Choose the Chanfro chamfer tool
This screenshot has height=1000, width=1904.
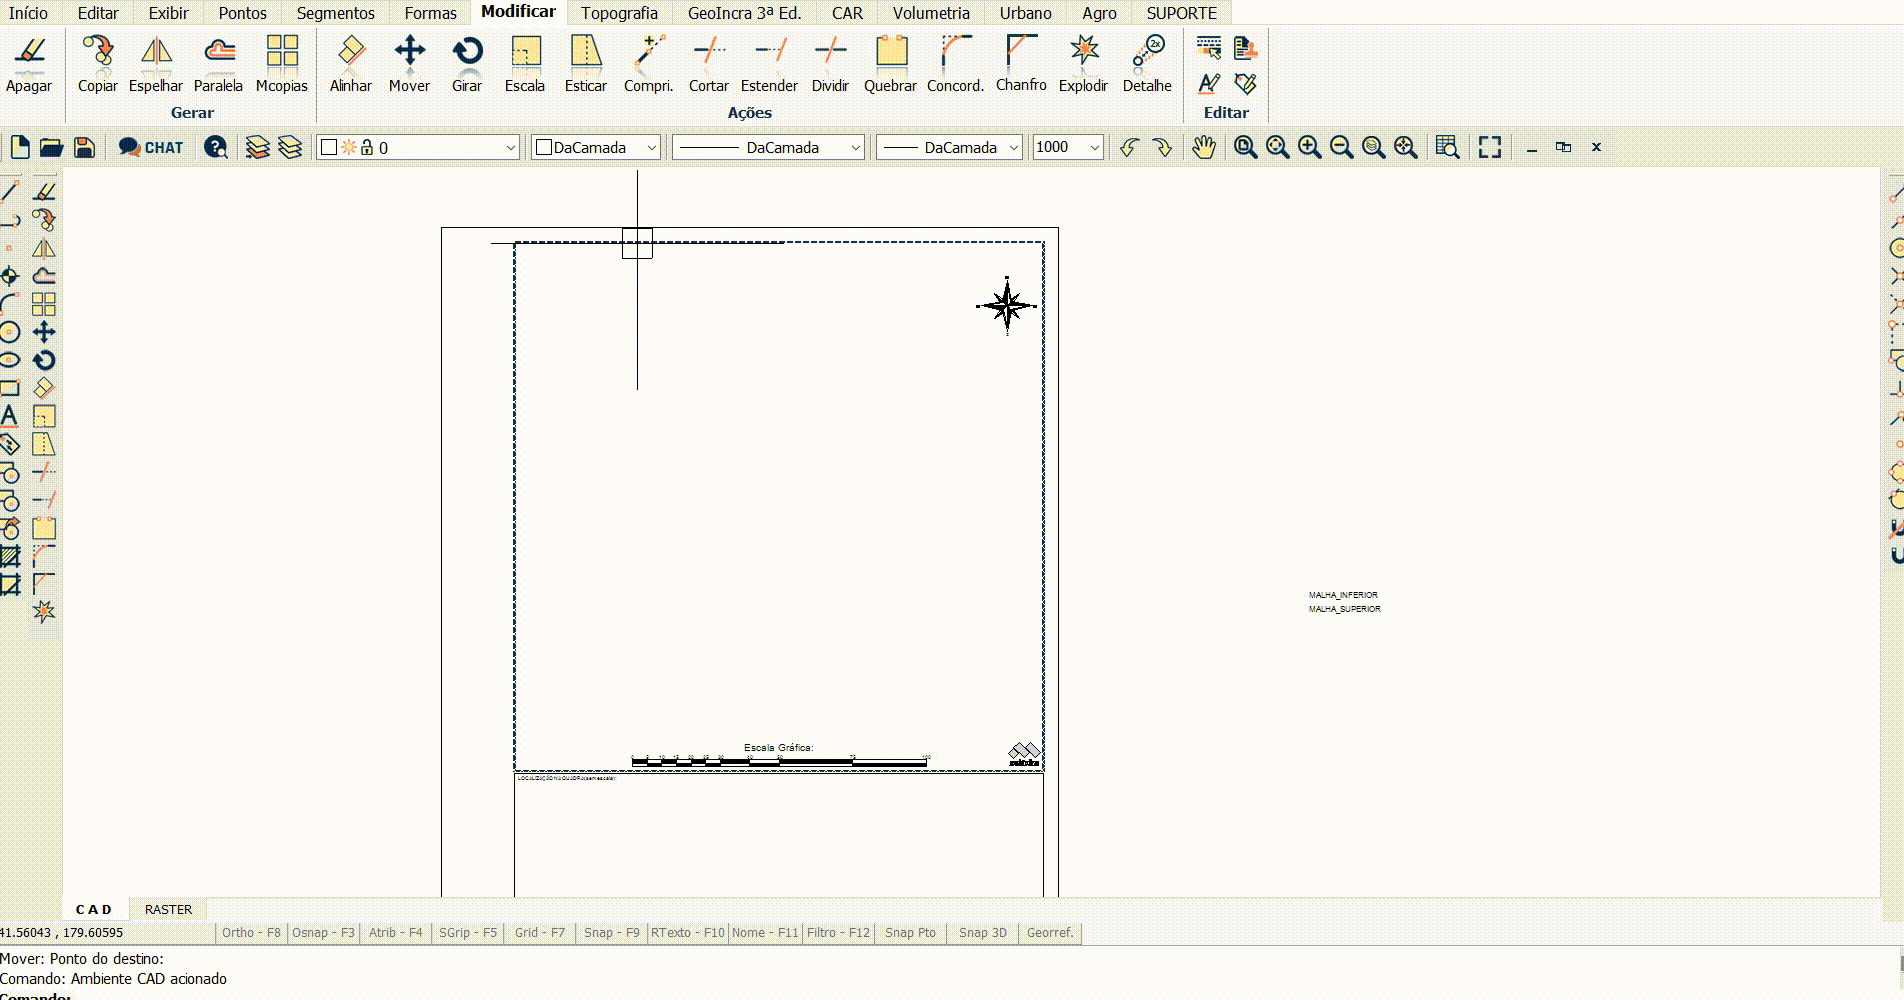1021,64
